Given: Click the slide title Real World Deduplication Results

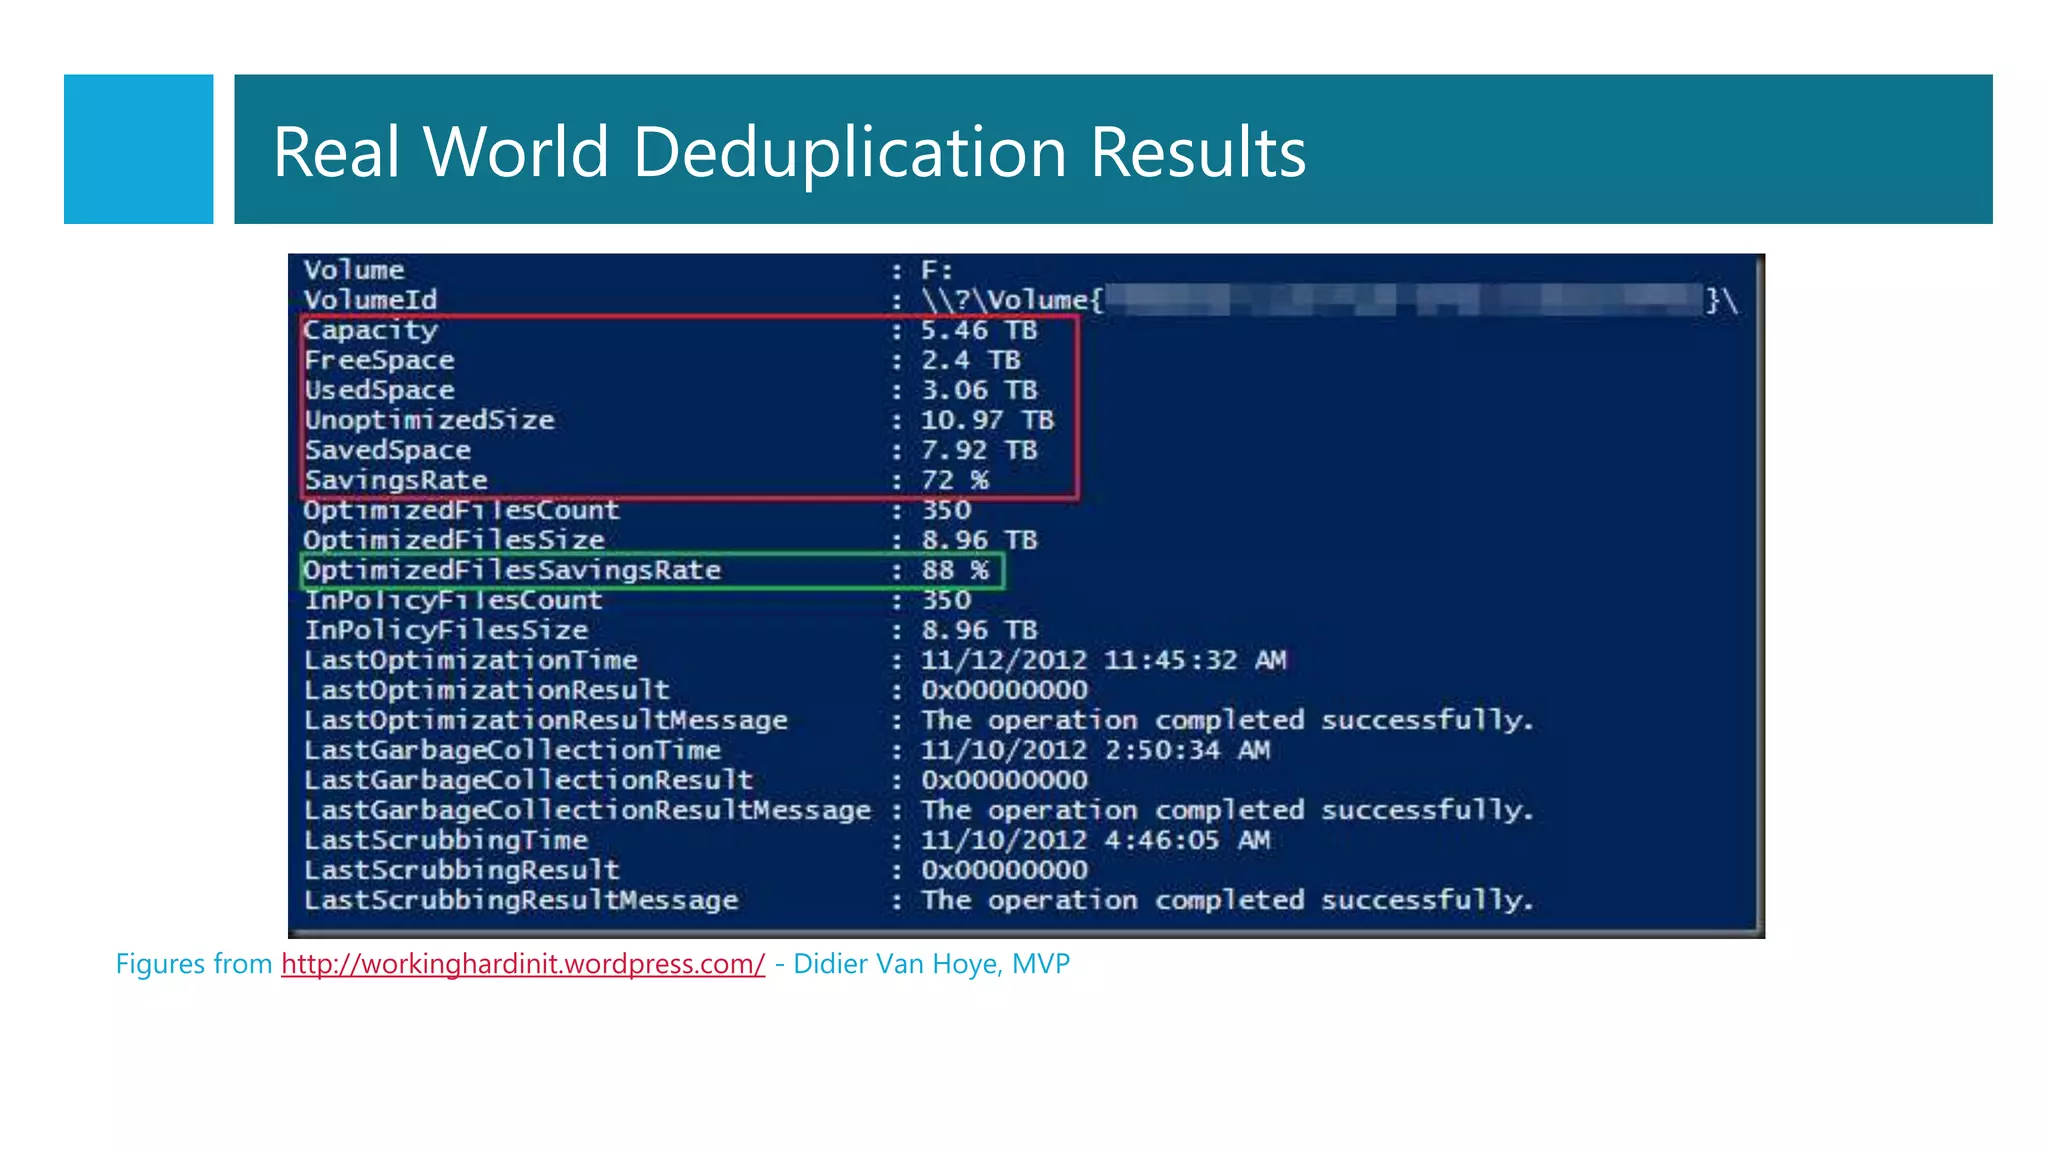Looking at the screenshot, I should pyautogui.click(x=789, y=152).
